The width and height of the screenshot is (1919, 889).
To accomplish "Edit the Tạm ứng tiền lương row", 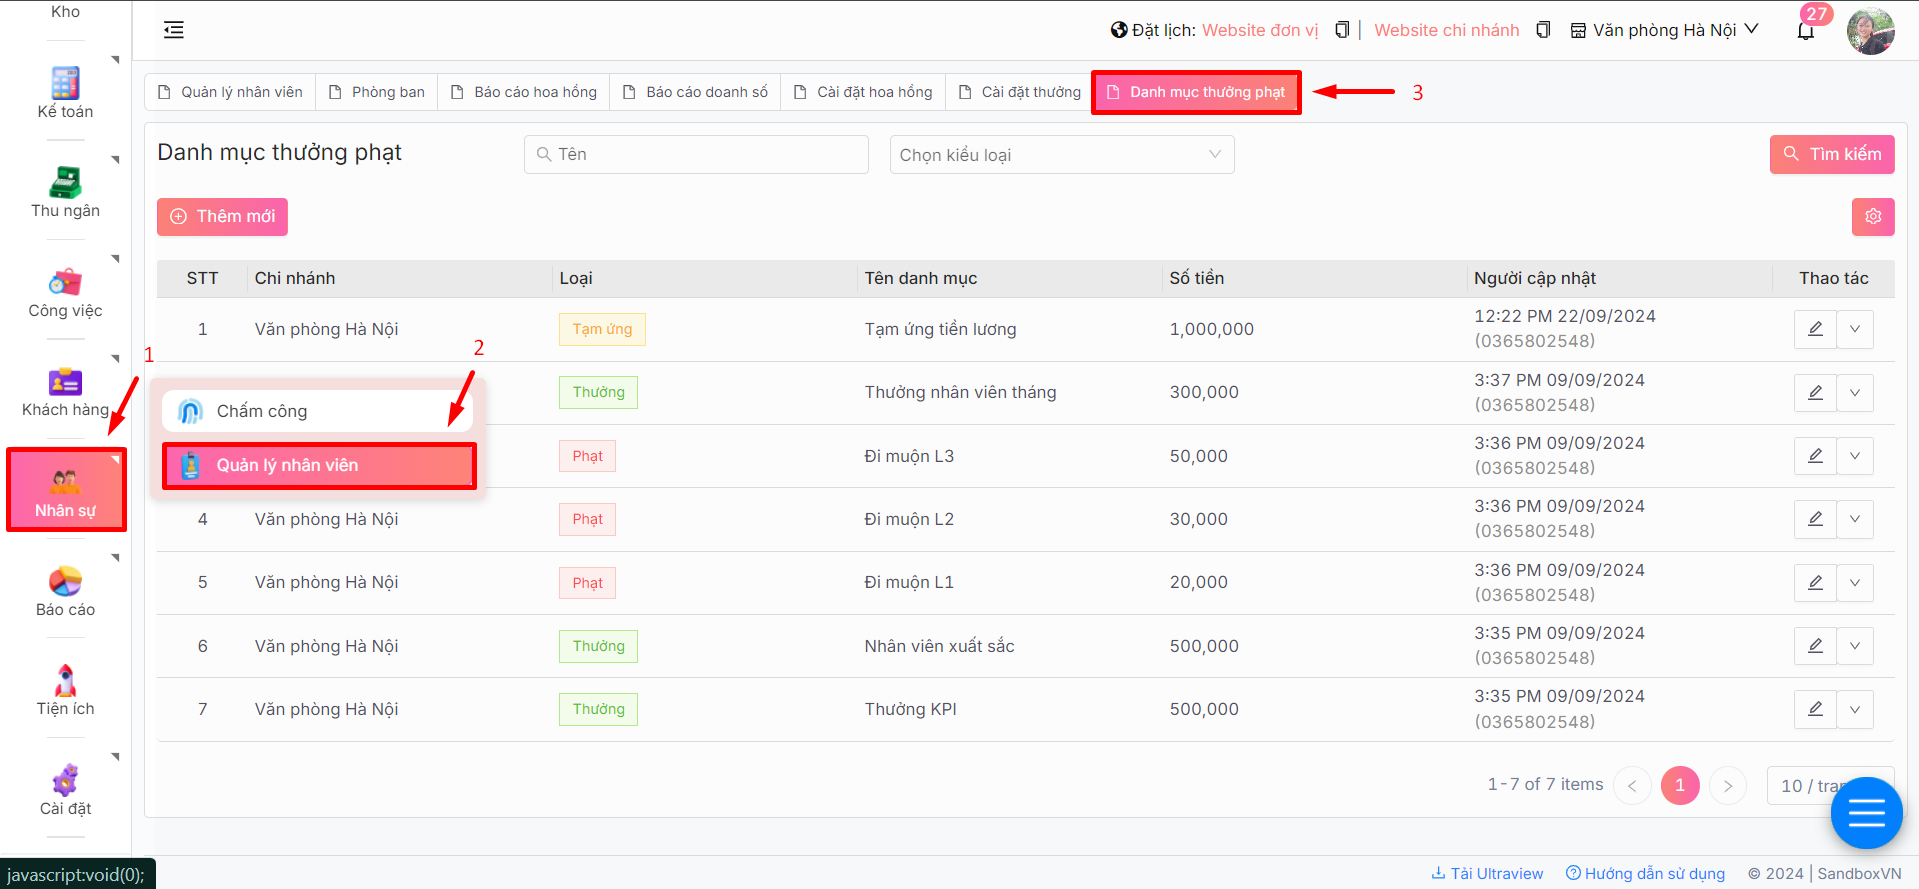I will point(1814,329).
